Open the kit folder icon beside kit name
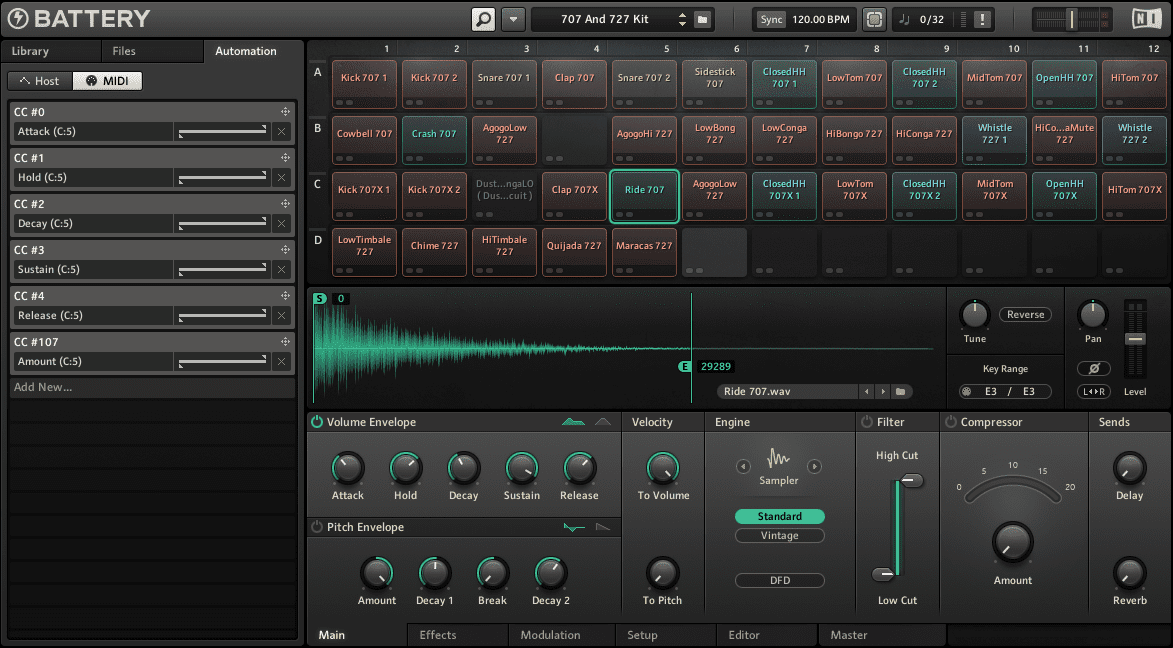This screenshot has width=1173, height=648. pos(702,19)
